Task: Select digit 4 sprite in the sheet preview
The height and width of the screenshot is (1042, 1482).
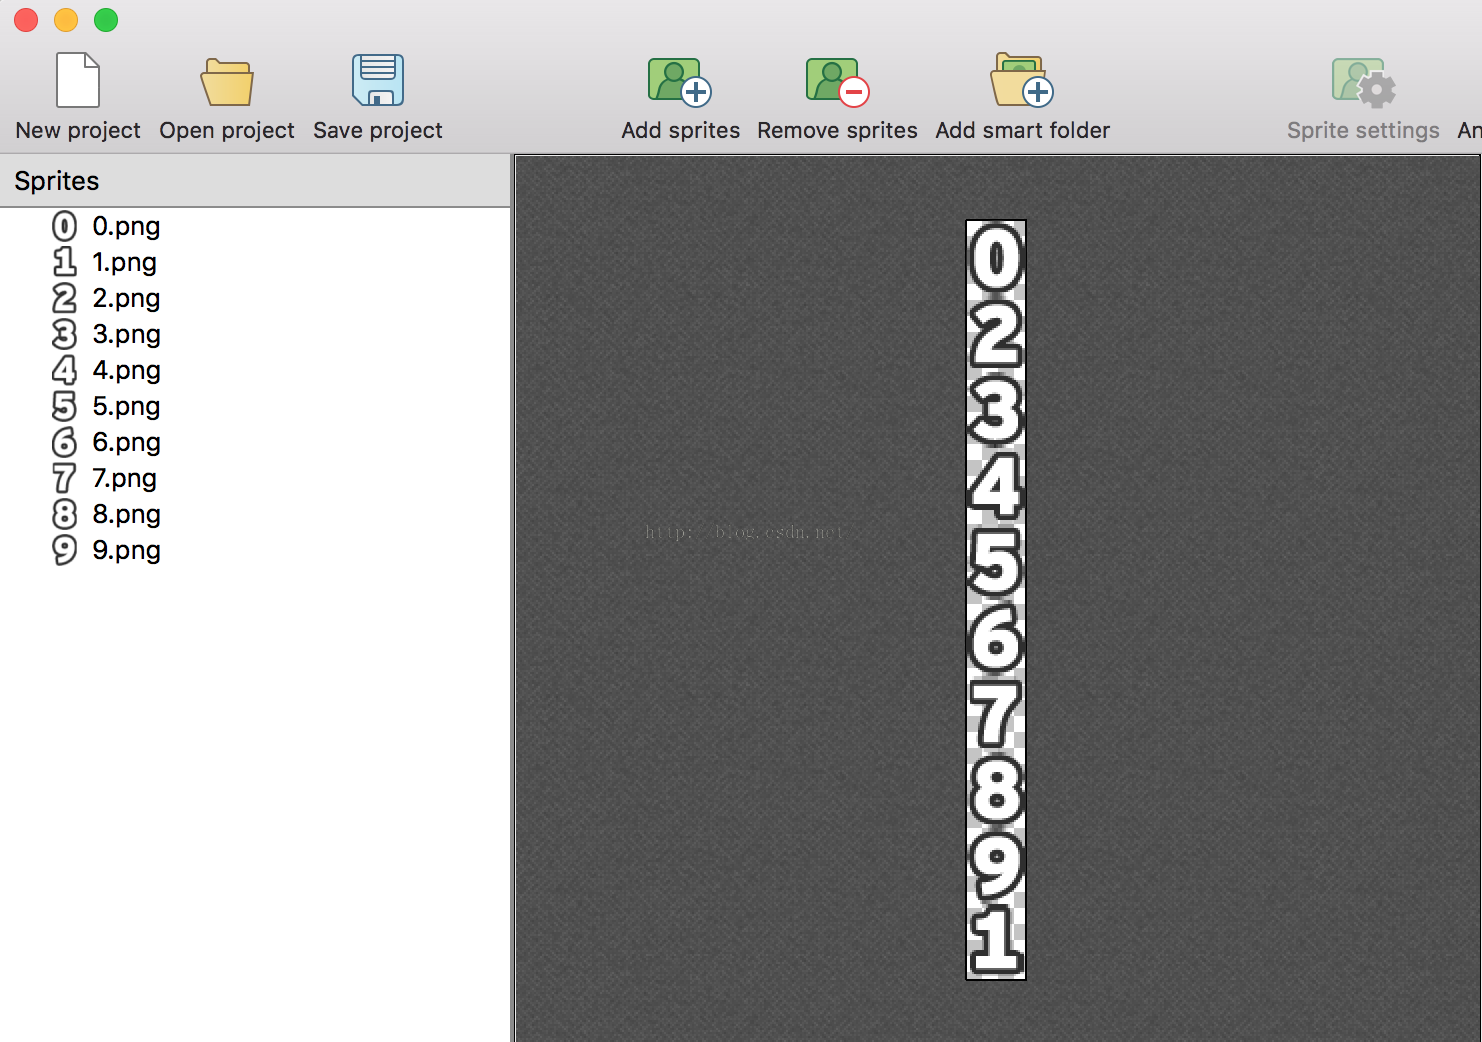Action: point(996,487)
